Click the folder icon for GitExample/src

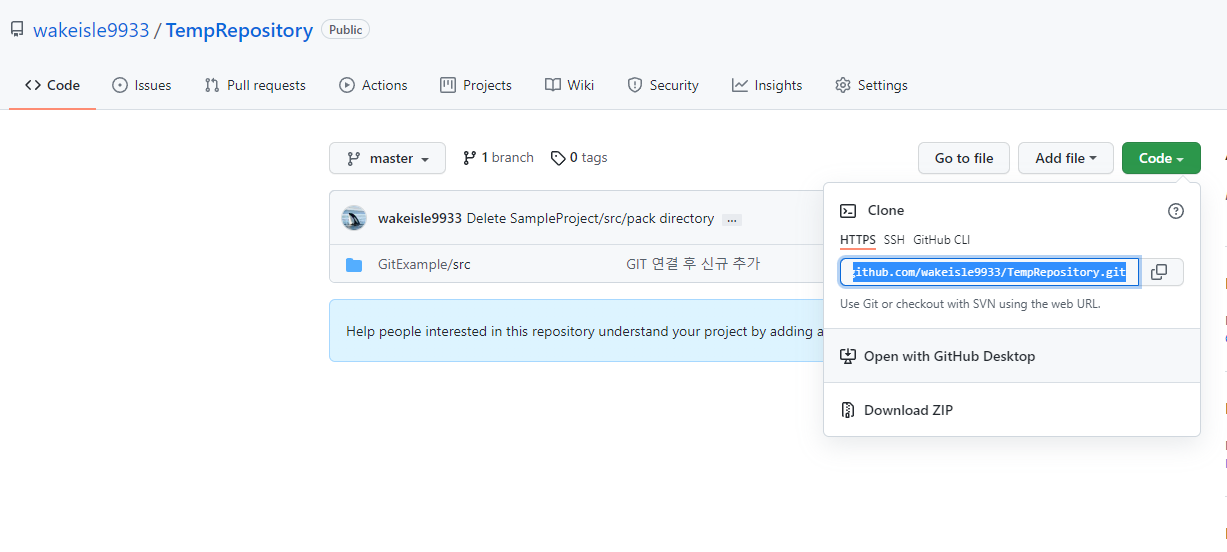coord(354,264)
